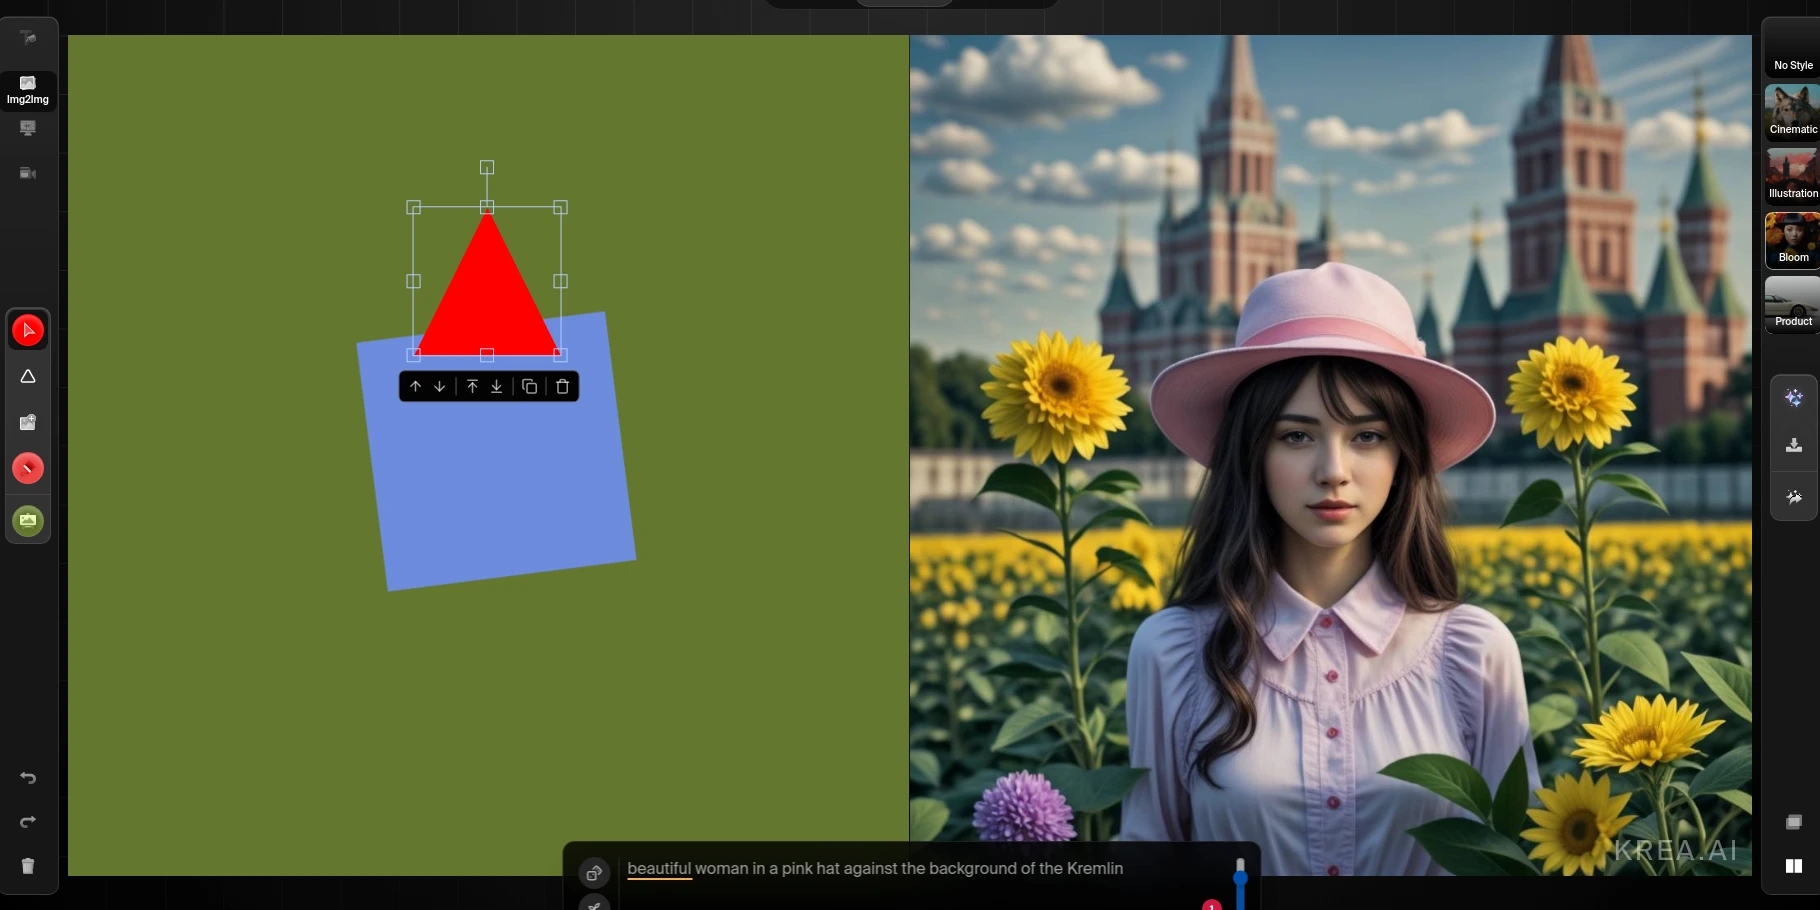Adjust the blue AI strength slider
This screenshot has width=1820, height=910.
1240,878
